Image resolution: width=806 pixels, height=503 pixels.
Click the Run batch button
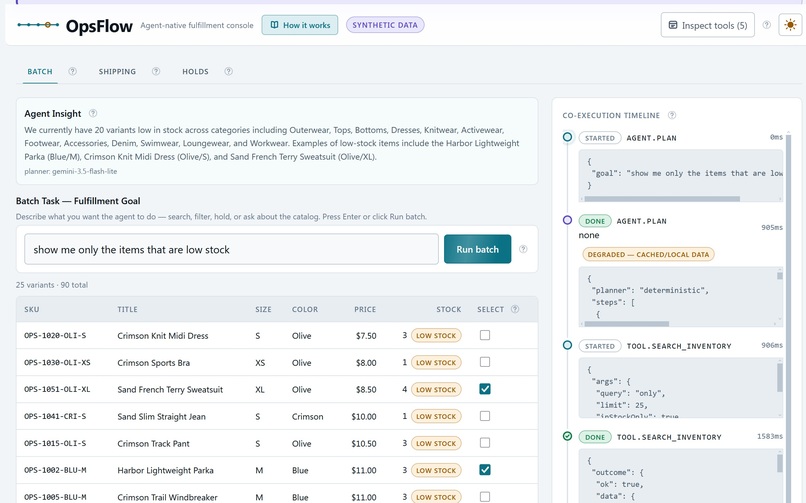(x=478, y=249)
